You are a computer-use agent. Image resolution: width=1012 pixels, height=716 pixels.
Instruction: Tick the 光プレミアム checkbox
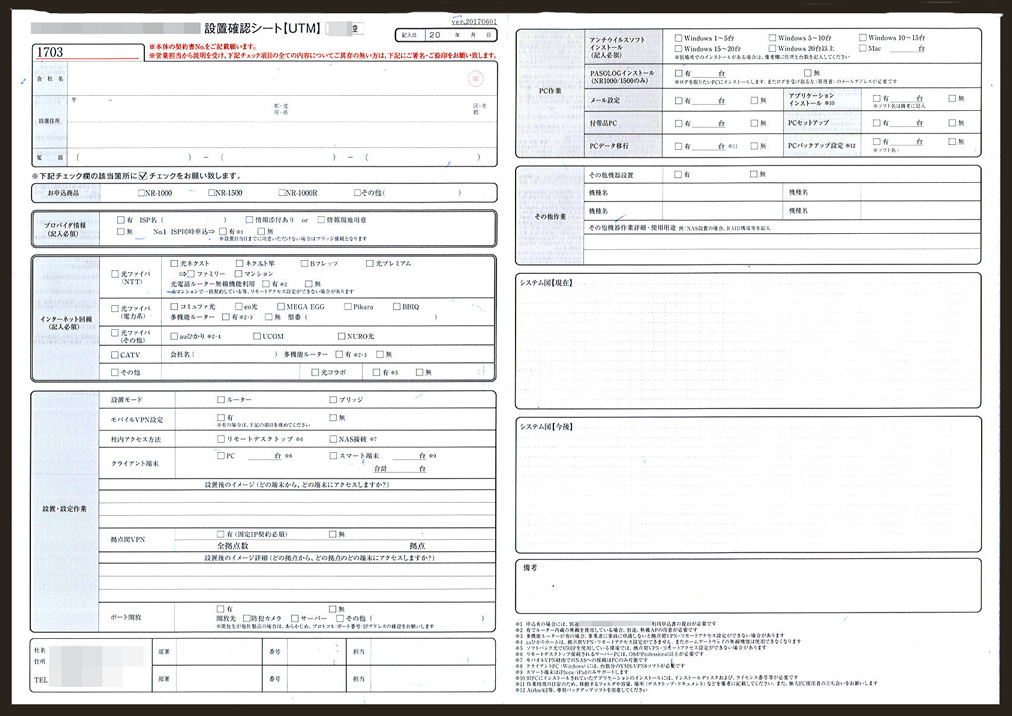pos(370,263)
